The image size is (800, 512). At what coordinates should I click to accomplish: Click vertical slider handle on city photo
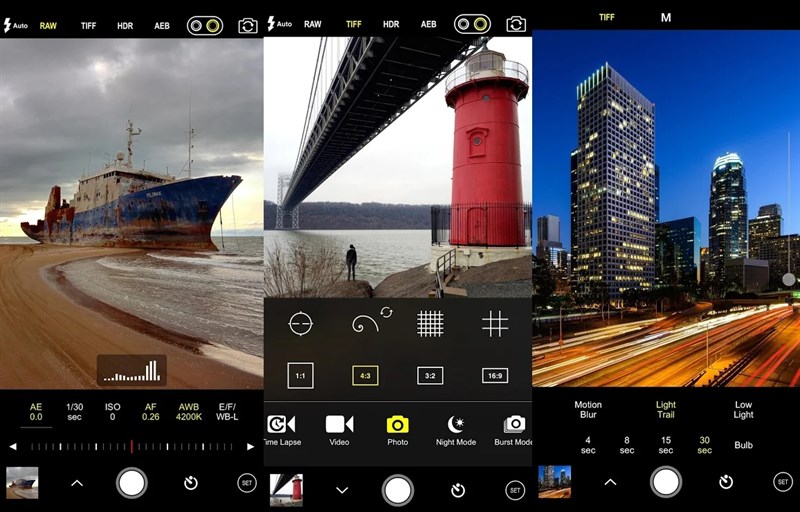[789, 279]
